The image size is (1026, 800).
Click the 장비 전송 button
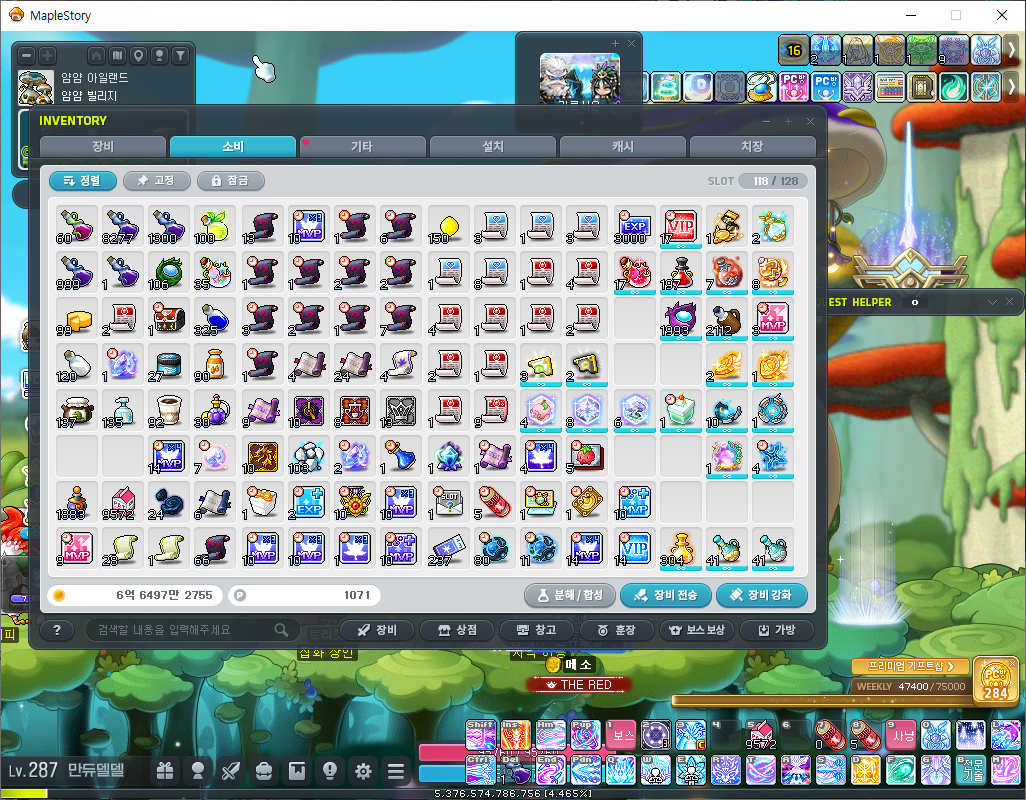click(665, 595)
